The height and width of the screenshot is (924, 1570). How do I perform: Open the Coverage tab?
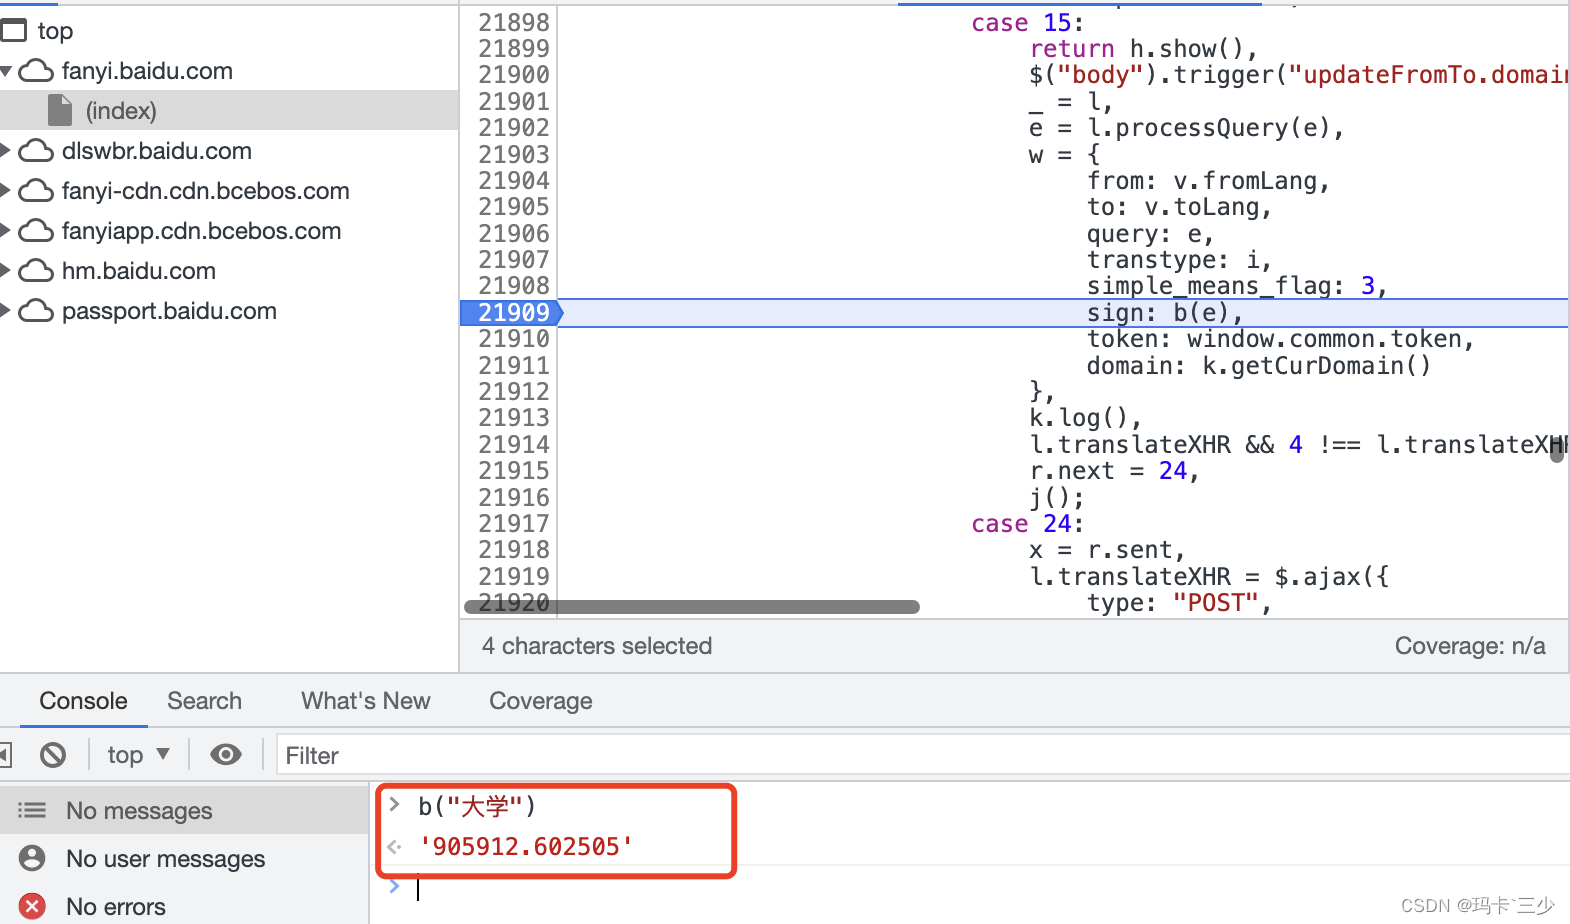pyautogui.click(x=541, y=701)
